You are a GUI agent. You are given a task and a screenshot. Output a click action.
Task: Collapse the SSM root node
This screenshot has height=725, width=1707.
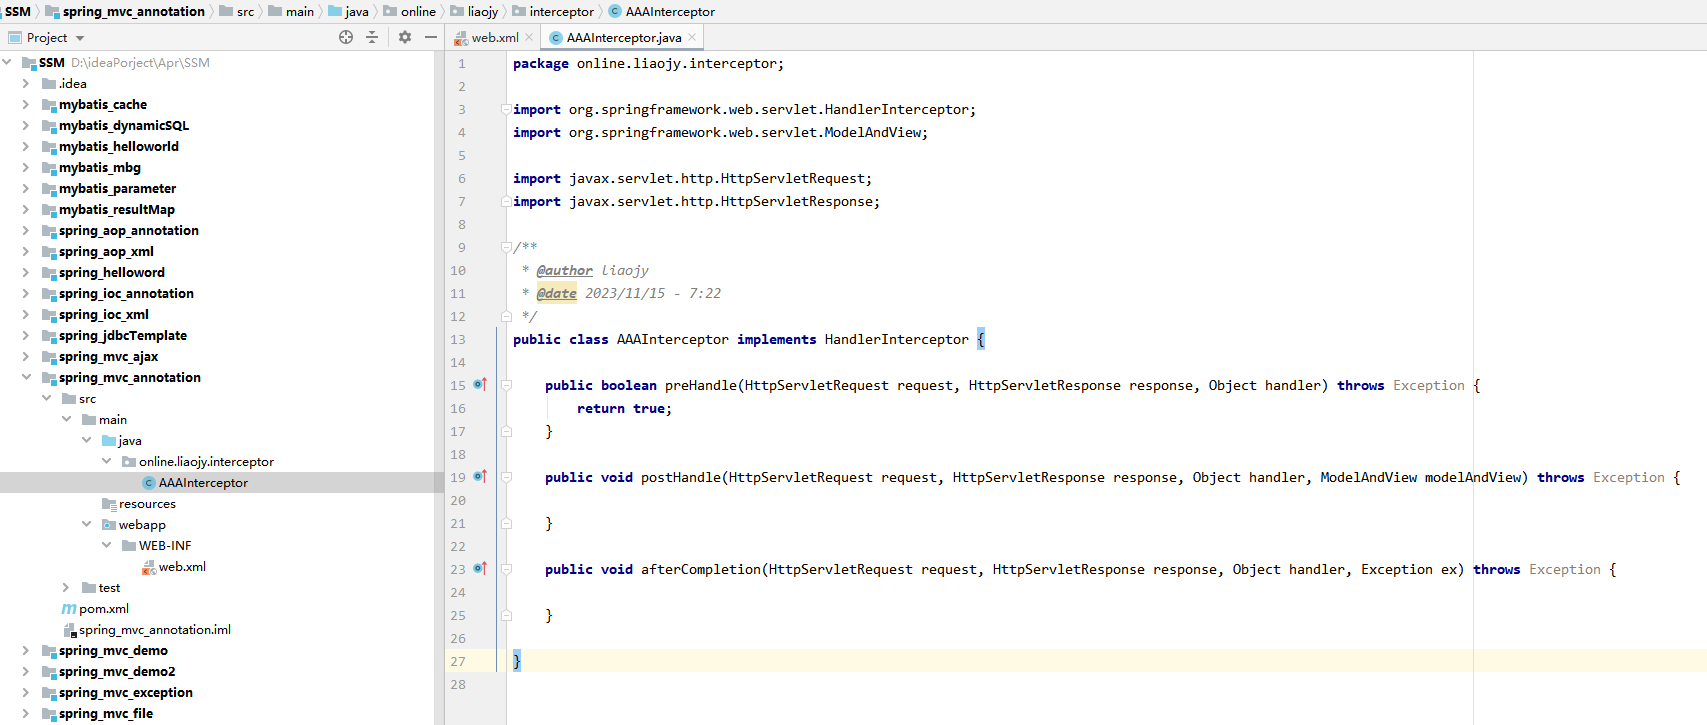point(7,62)
